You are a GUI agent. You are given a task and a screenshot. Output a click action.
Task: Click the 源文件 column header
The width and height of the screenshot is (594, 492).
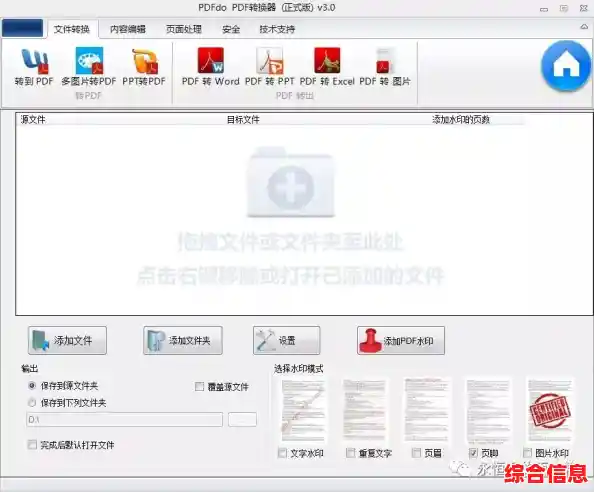(33, 120)
